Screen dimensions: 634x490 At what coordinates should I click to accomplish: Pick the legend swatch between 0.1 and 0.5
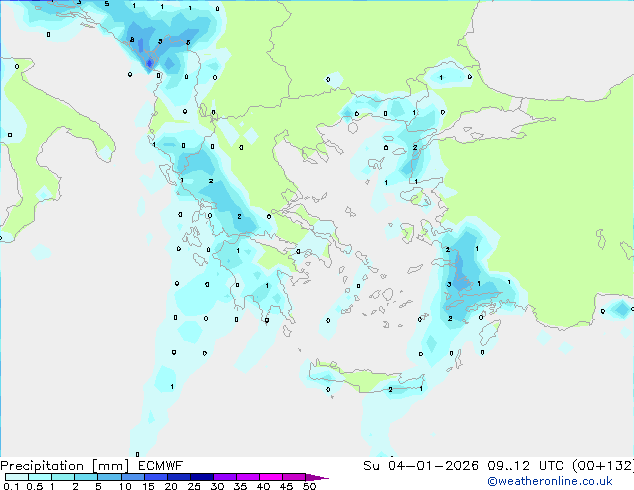point(17,477)
